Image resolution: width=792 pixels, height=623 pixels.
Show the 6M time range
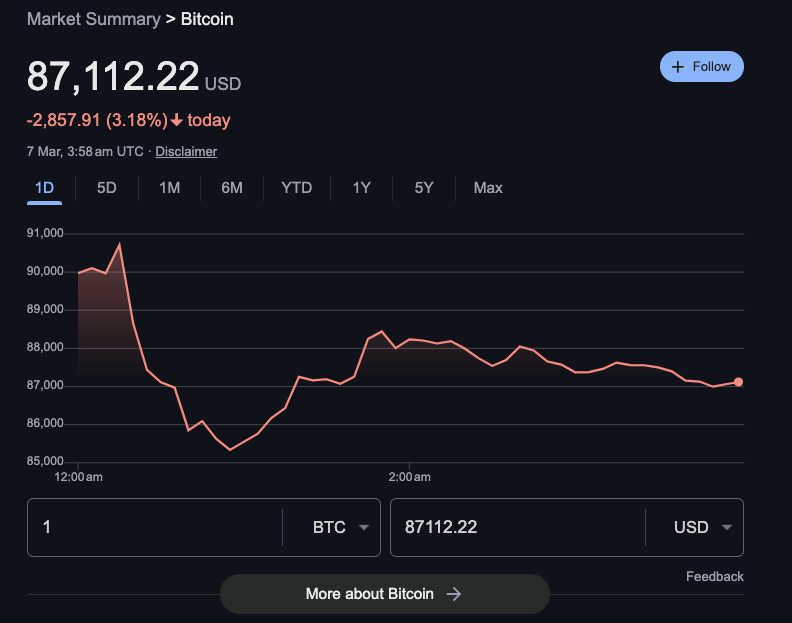(232, 188)
